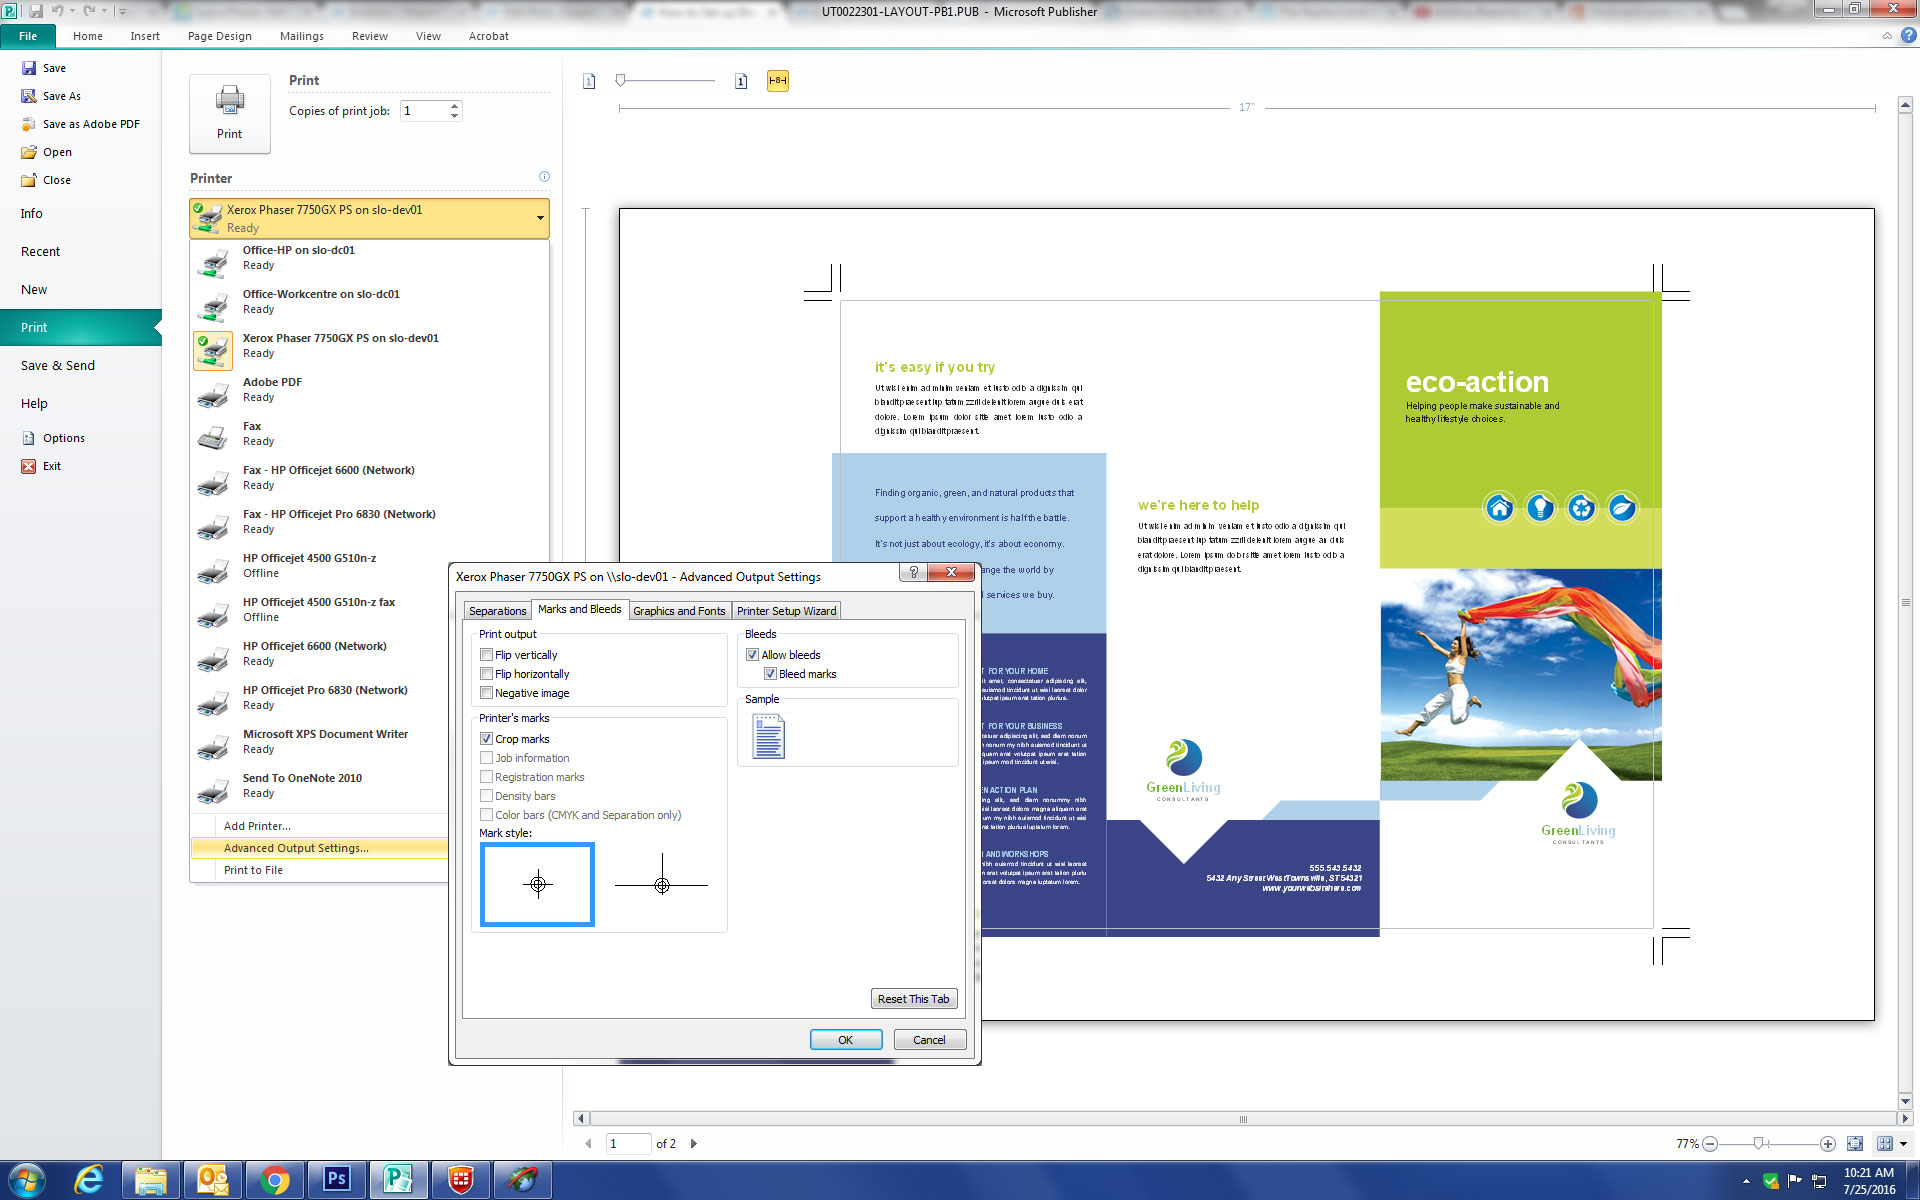The image size is (1920, 1200).
Task: Open Photoshop from the taskbar
Action: click(x=336, y=1180)
